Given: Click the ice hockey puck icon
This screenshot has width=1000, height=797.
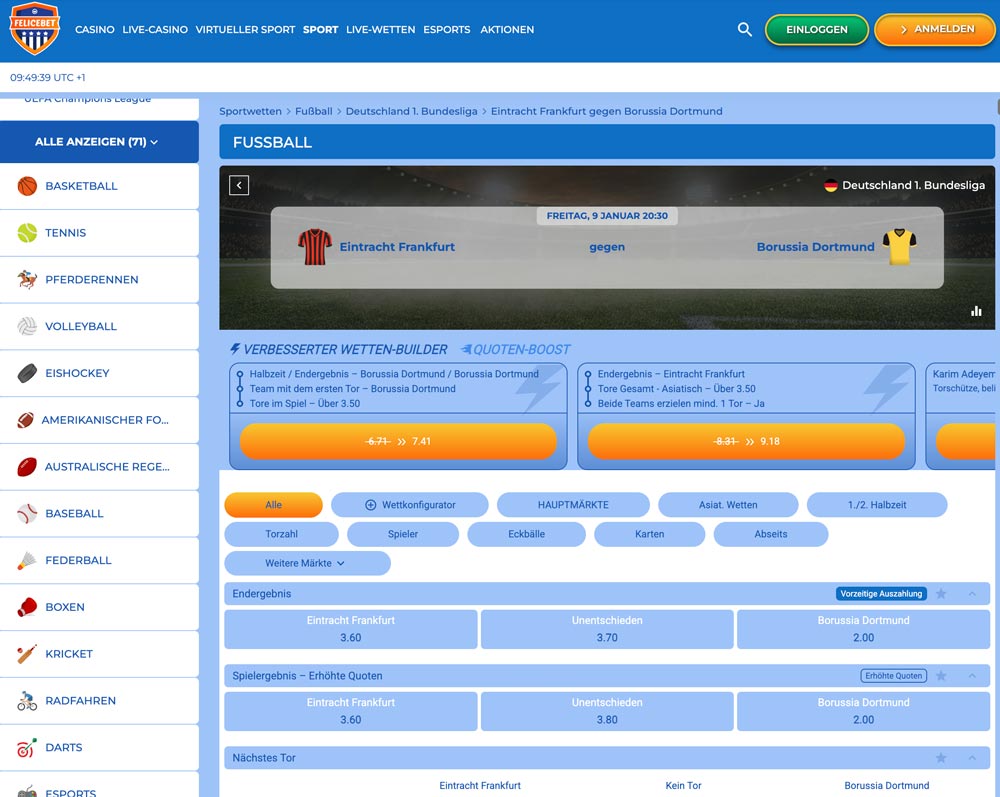Looking at the screenshot, I should [27, 373].
